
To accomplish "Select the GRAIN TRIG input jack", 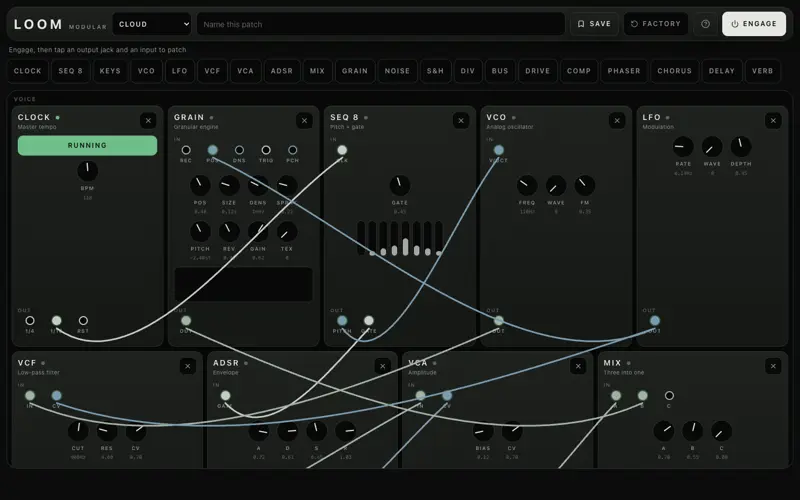I will point(266,150).
